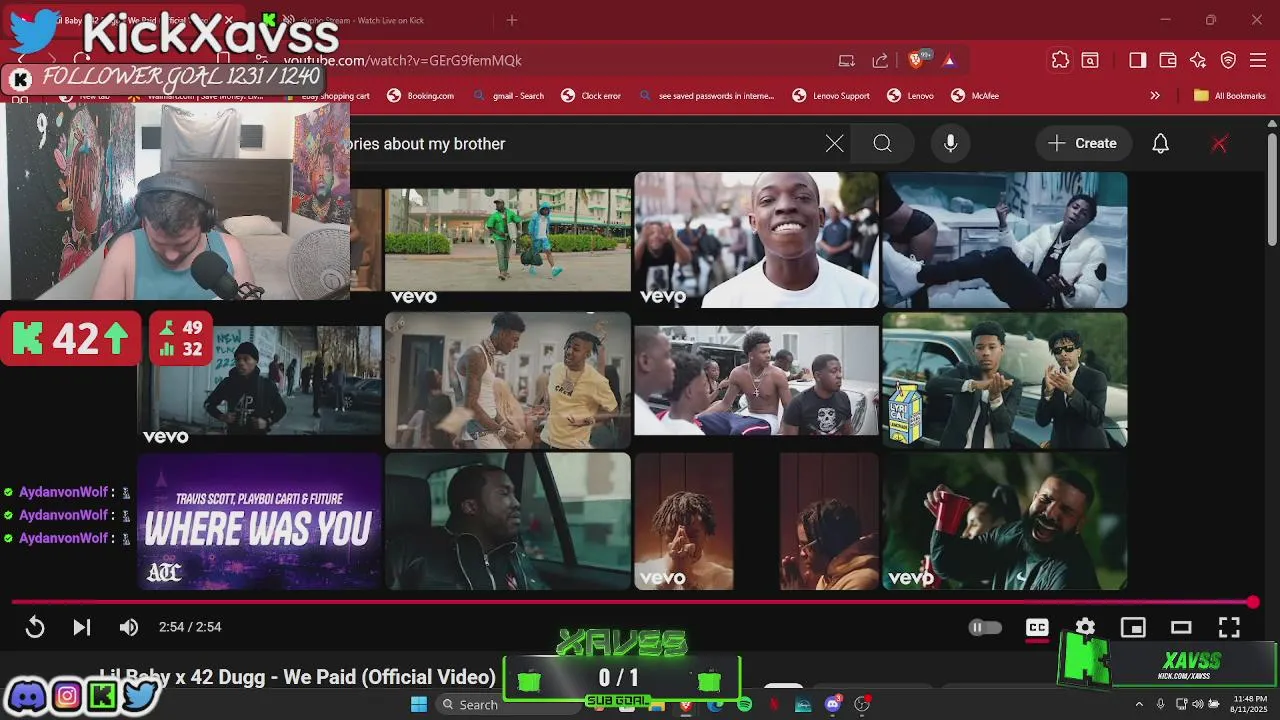Open the volume icon in system tray
Screen dimensions: 1280x720
point(1197,704)
